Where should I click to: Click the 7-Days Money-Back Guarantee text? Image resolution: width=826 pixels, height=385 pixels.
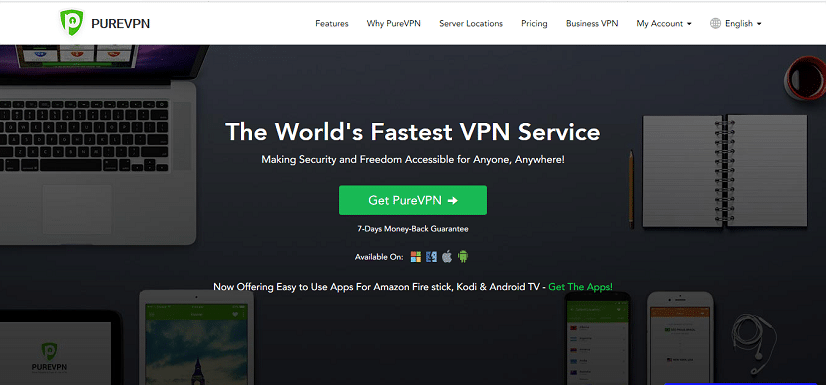coord(412,229)
